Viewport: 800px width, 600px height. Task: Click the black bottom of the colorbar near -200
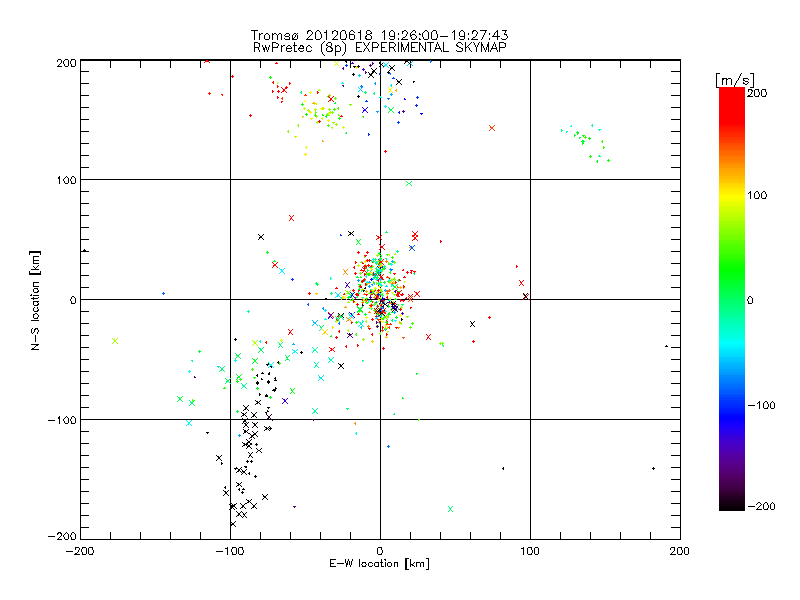[x=732, y=504]
